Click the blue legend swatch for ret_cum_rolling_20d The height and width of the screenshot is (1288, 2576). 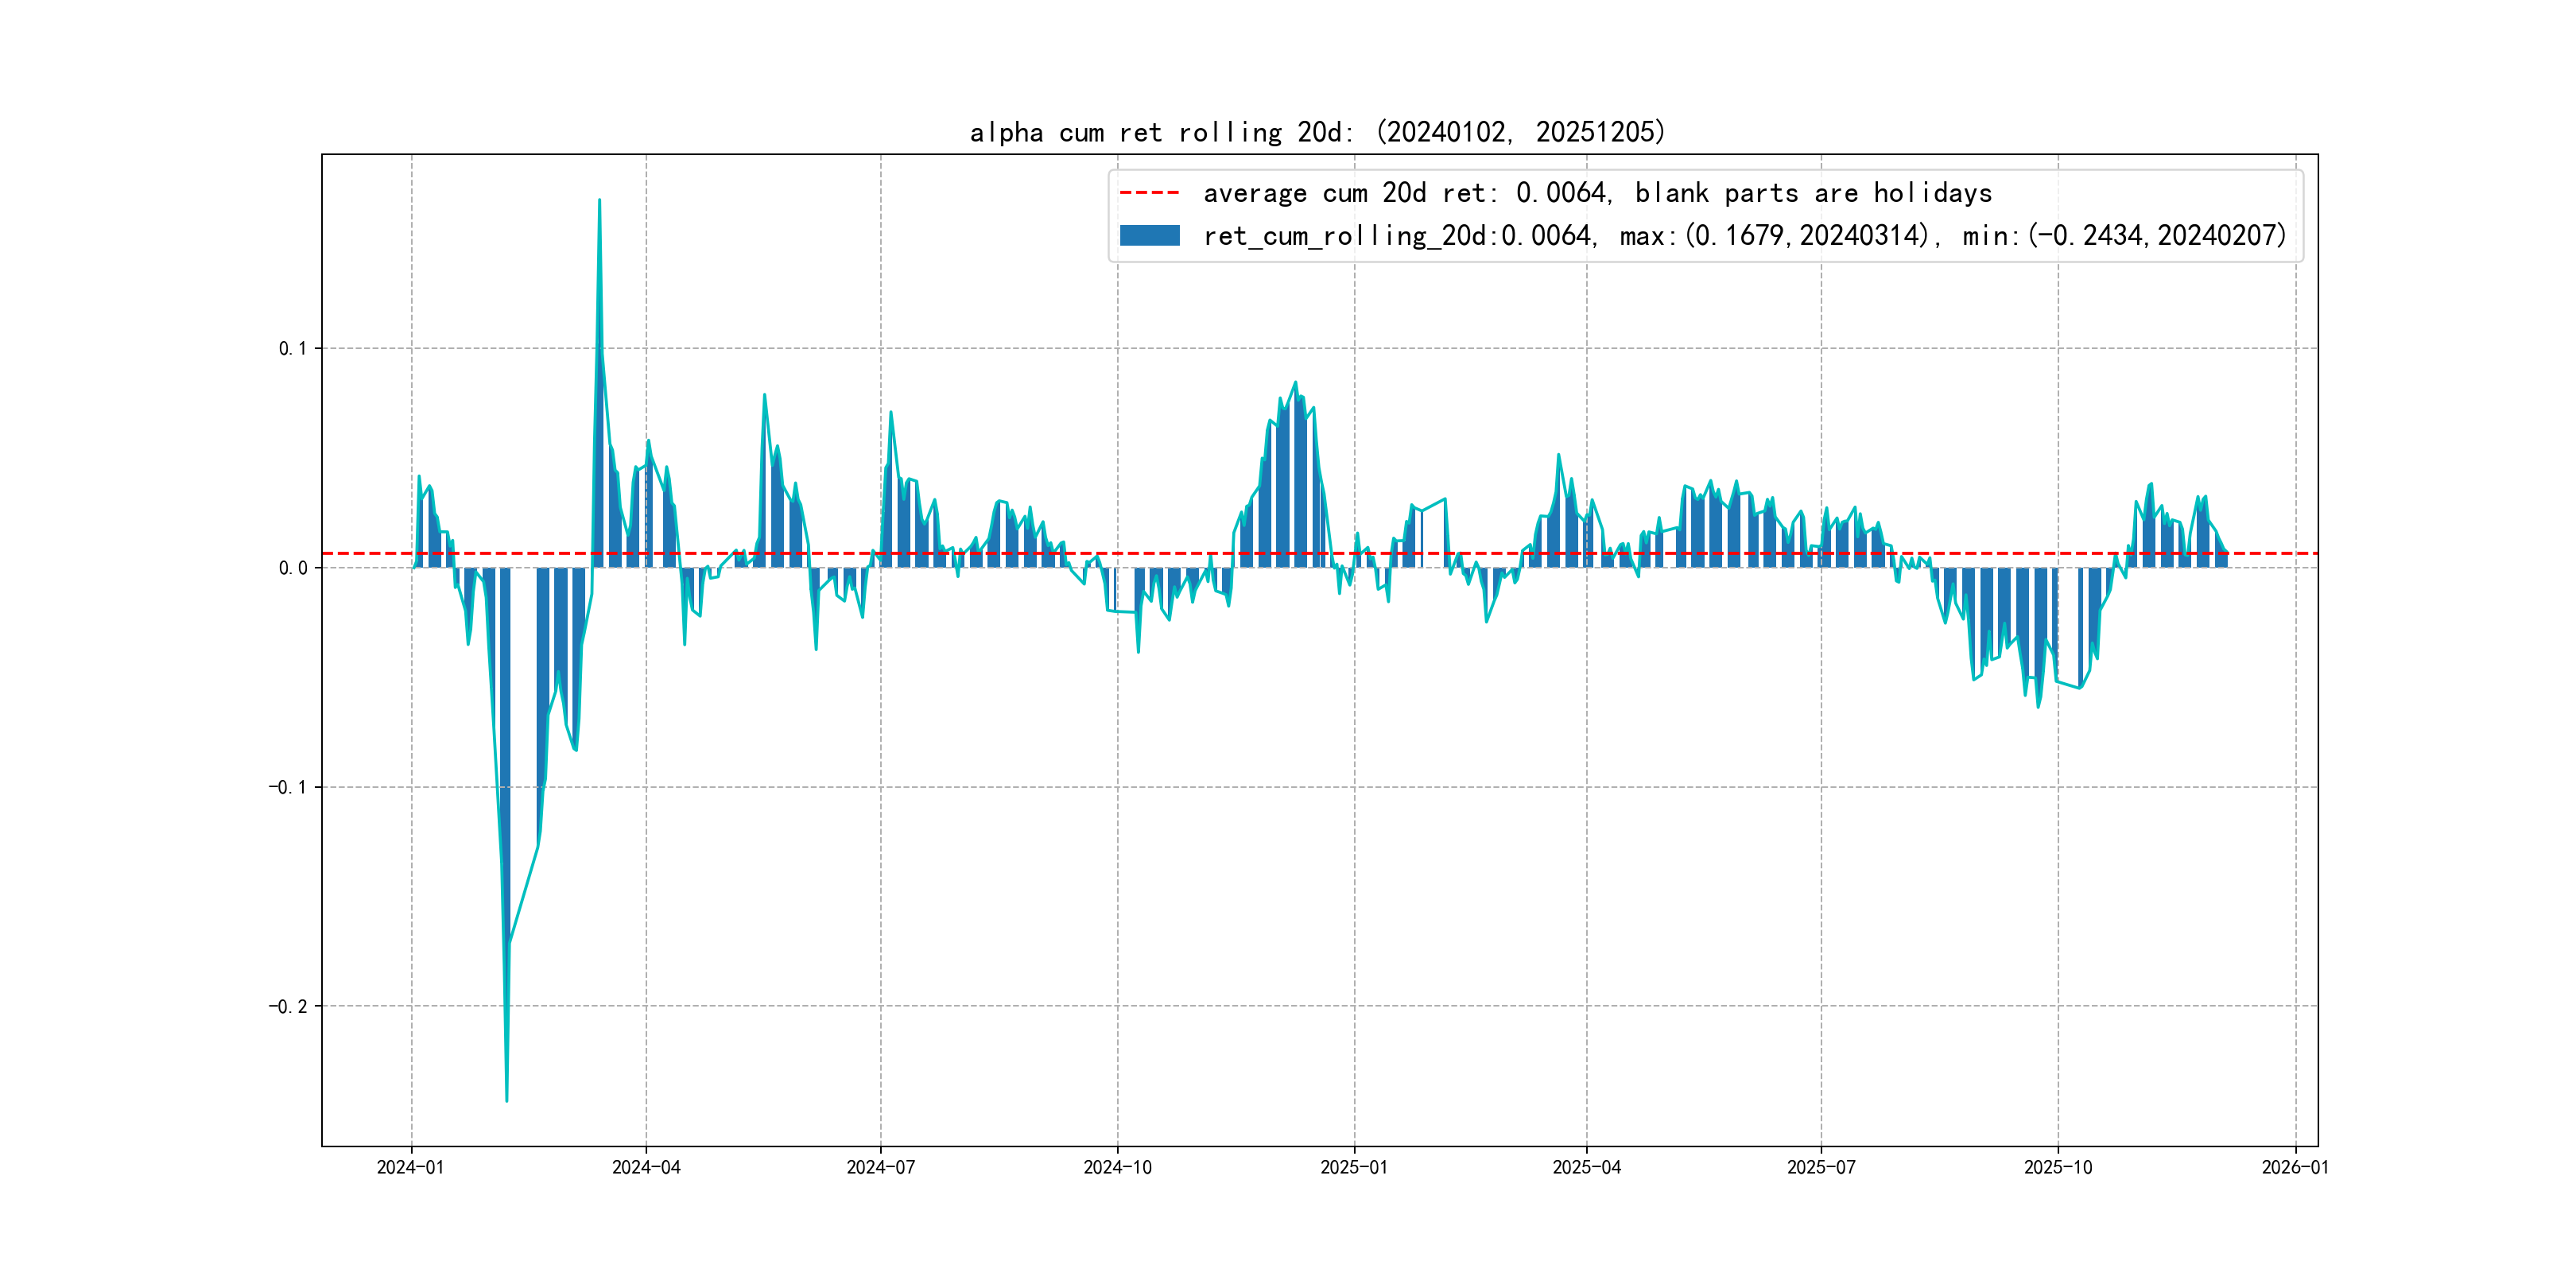1149,236
